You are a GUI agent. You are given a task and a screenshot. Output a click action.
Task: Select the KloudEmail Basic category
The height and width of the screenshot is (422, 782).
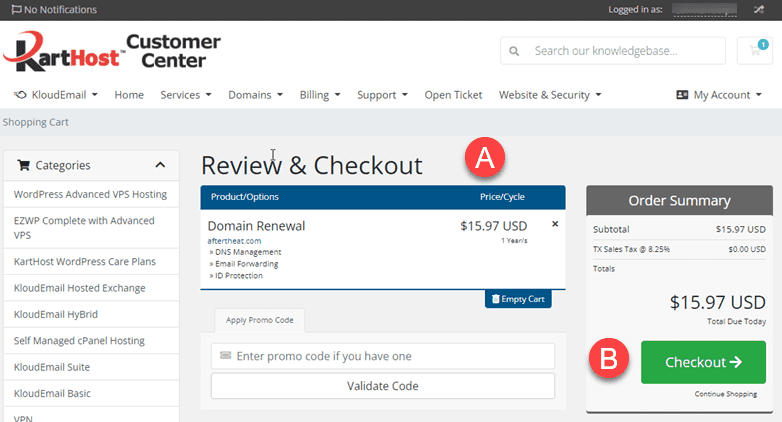point(91,394)
